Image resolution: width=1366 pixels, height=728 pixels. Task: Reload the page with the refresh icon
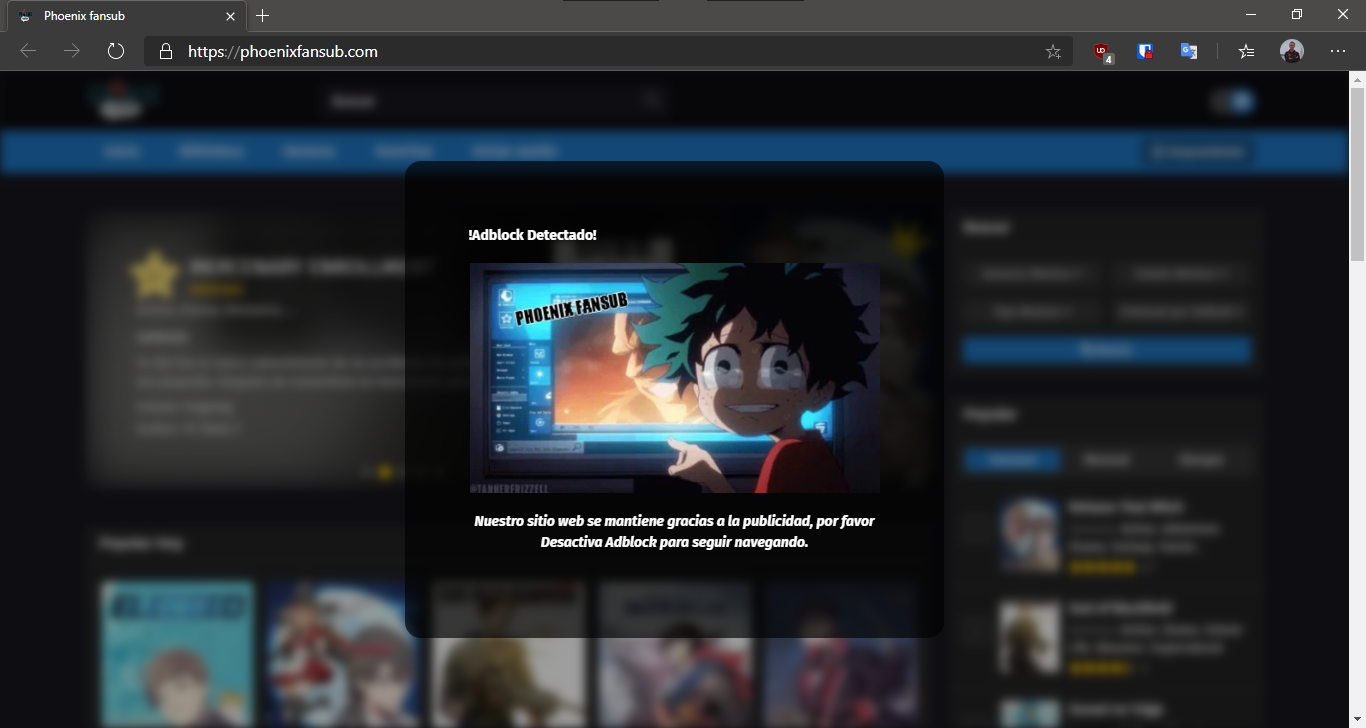coord(115,51)
